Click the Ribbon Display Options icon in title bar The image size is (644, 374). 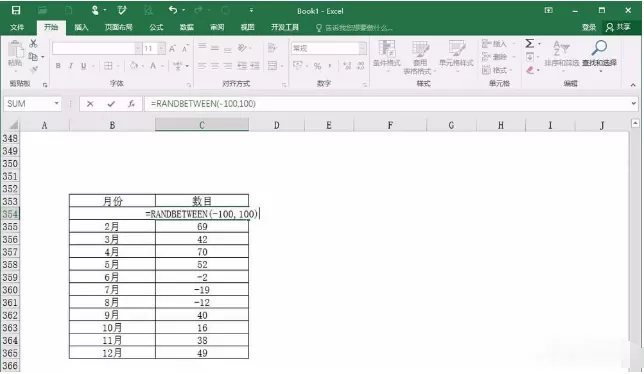coord(548,11)
